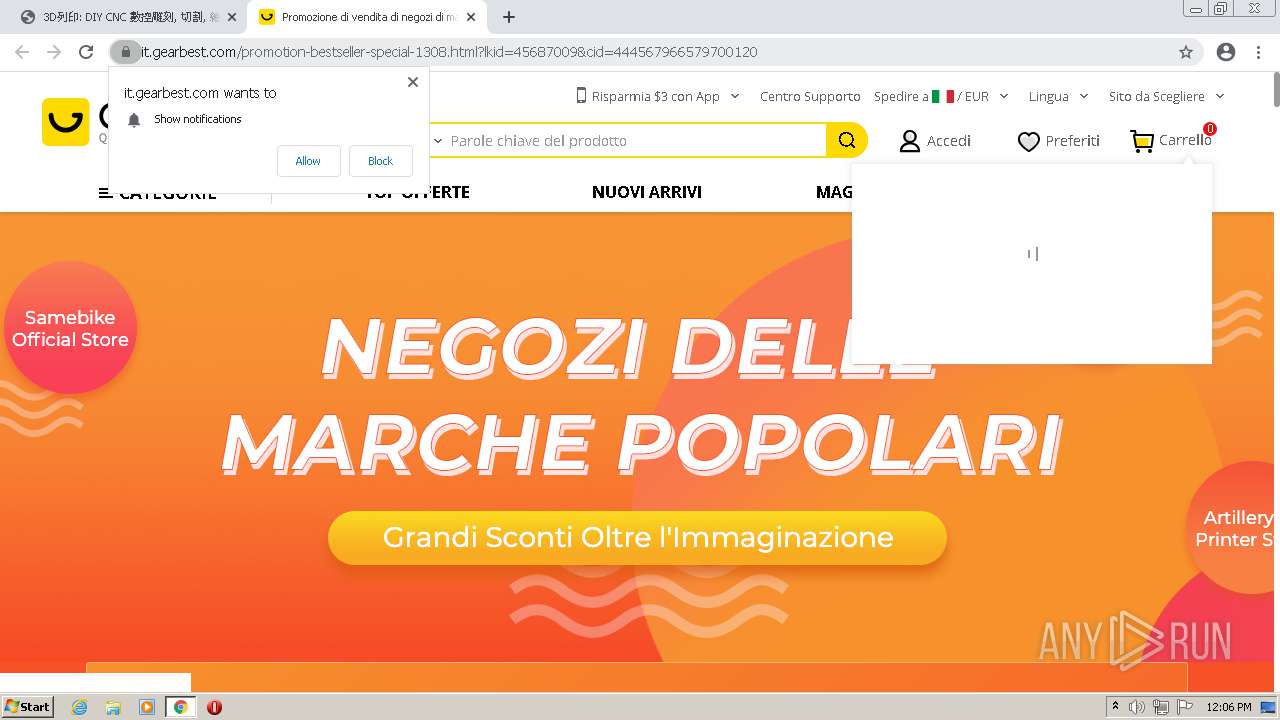The image size is (1280, 720).
Task: Show hidden system tray icons
Action: pos(1115,707)
